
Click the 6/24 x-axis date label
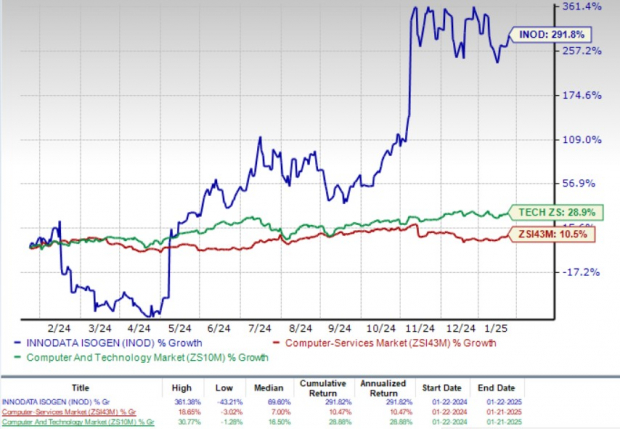219,329
